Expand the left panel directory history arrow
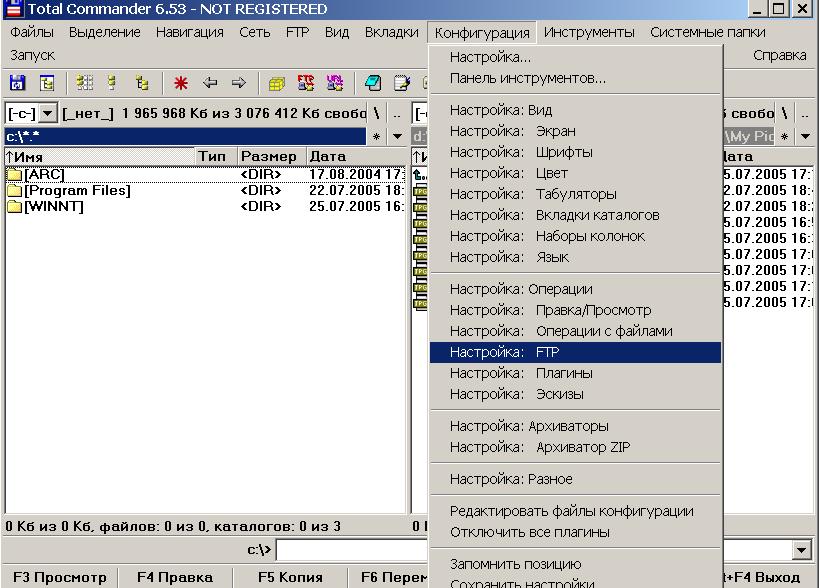Image resolution: width=819 pixels, height=588 pixels. [397, 137]
